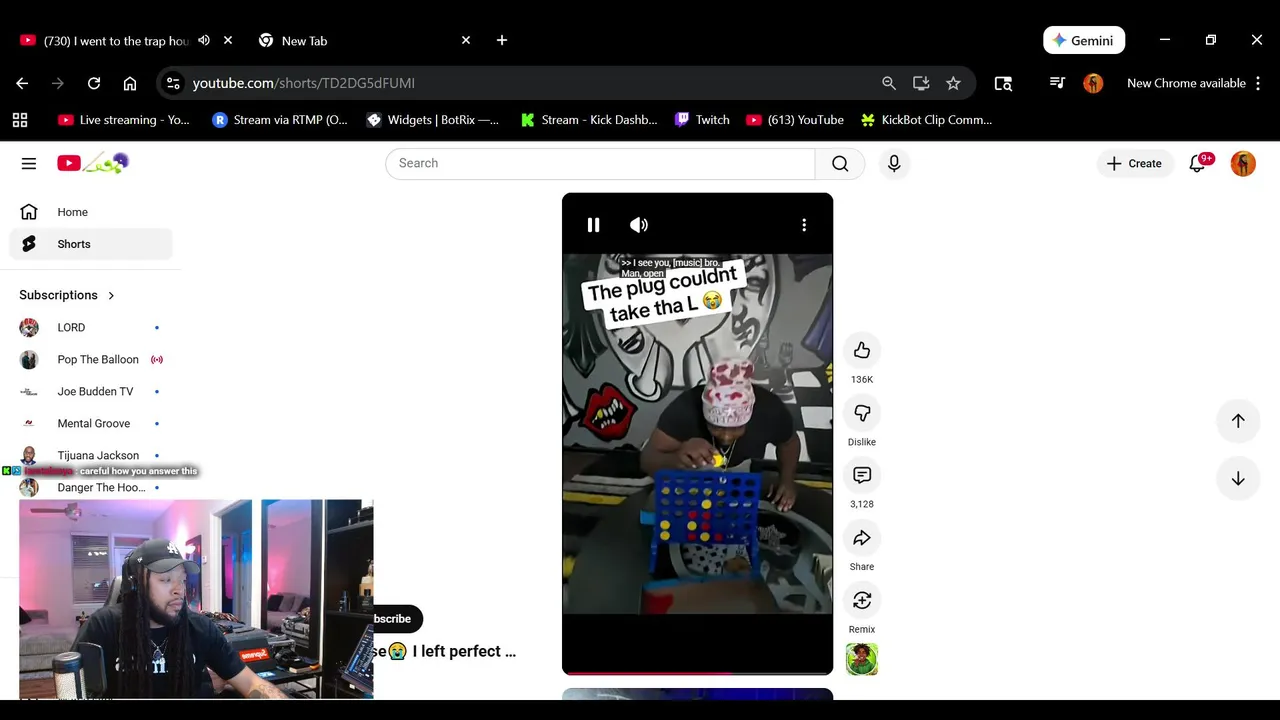Click the install app icon in address bar
Viewport: 1280px width, 720px height.
pyautogui.click(x=921, y=83)
